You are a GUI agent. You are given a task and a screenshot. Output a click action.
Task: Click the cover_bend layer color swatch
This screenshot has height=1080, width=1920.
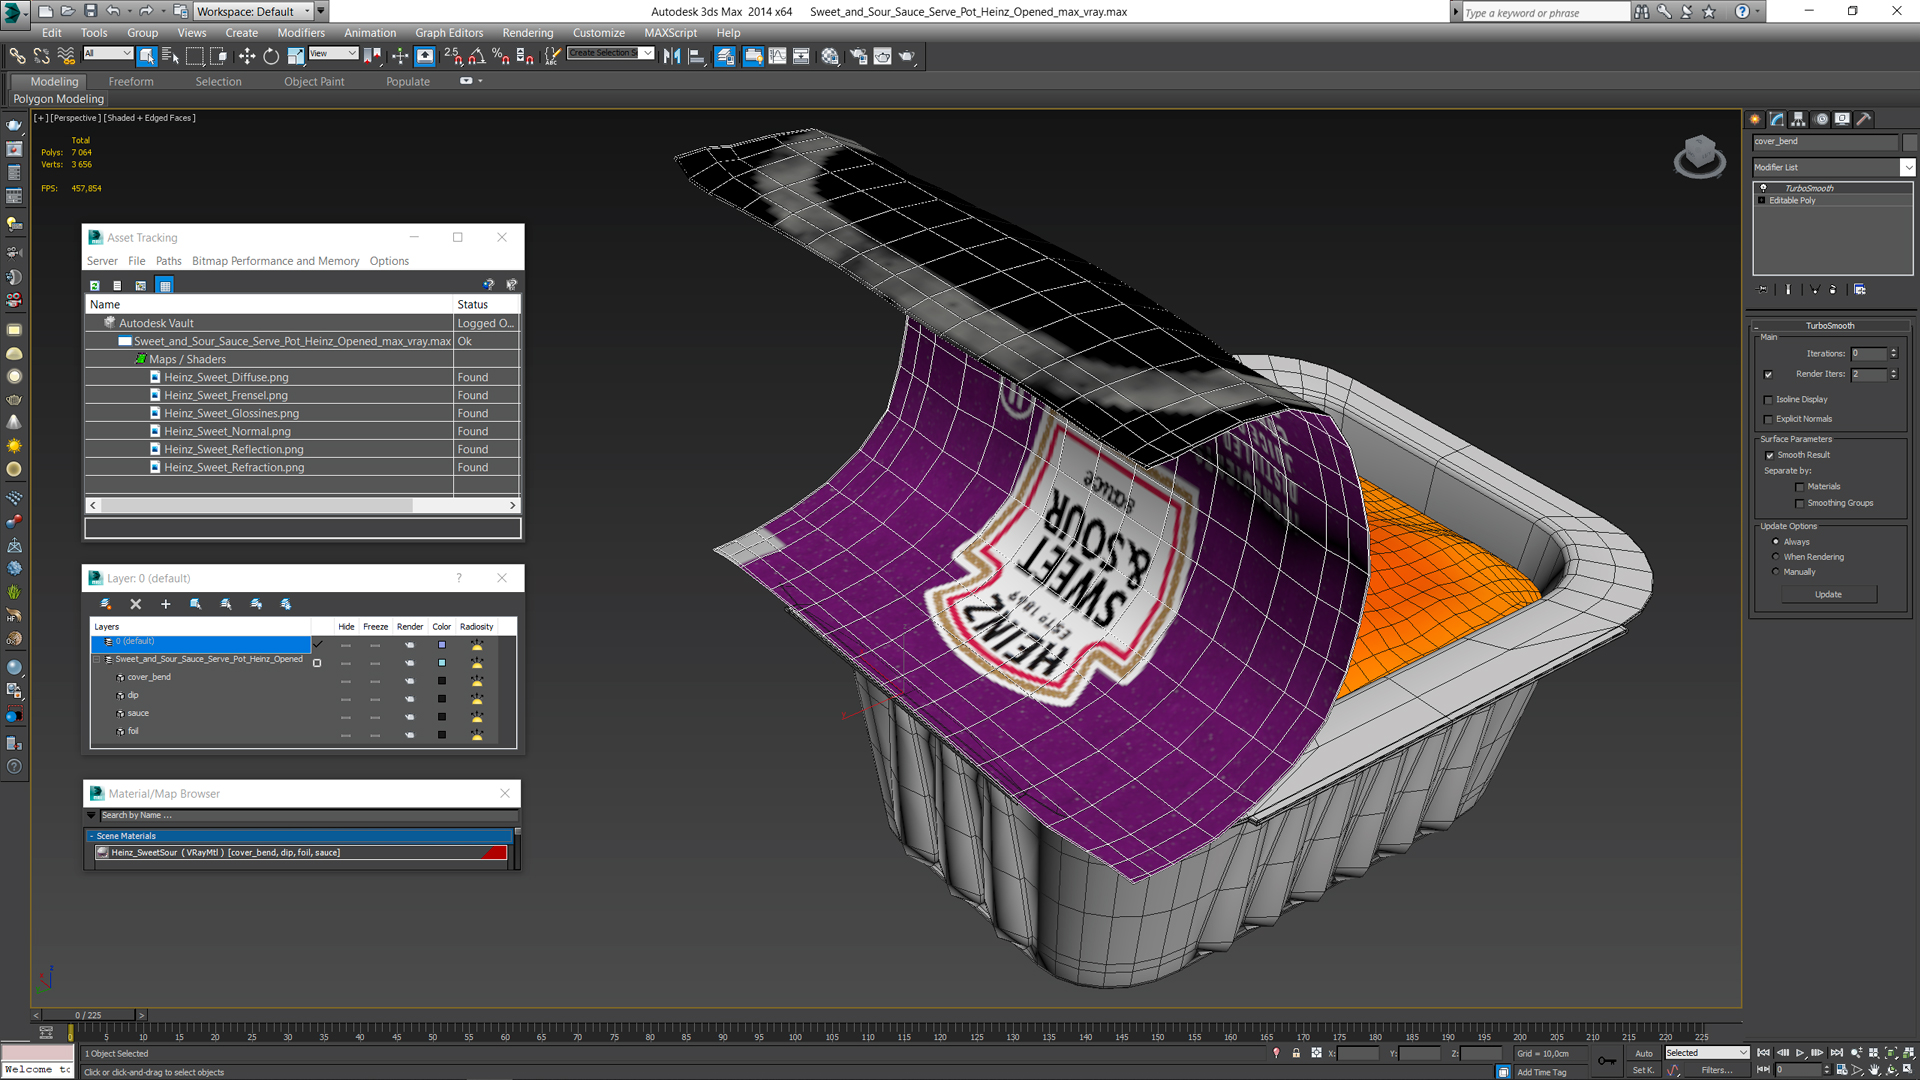442,680
